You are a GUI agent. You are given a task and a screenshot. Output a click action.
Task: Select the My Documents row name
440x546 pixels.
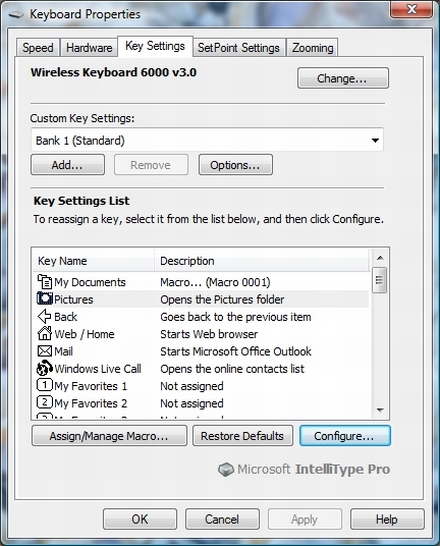(x=90, y=282)
